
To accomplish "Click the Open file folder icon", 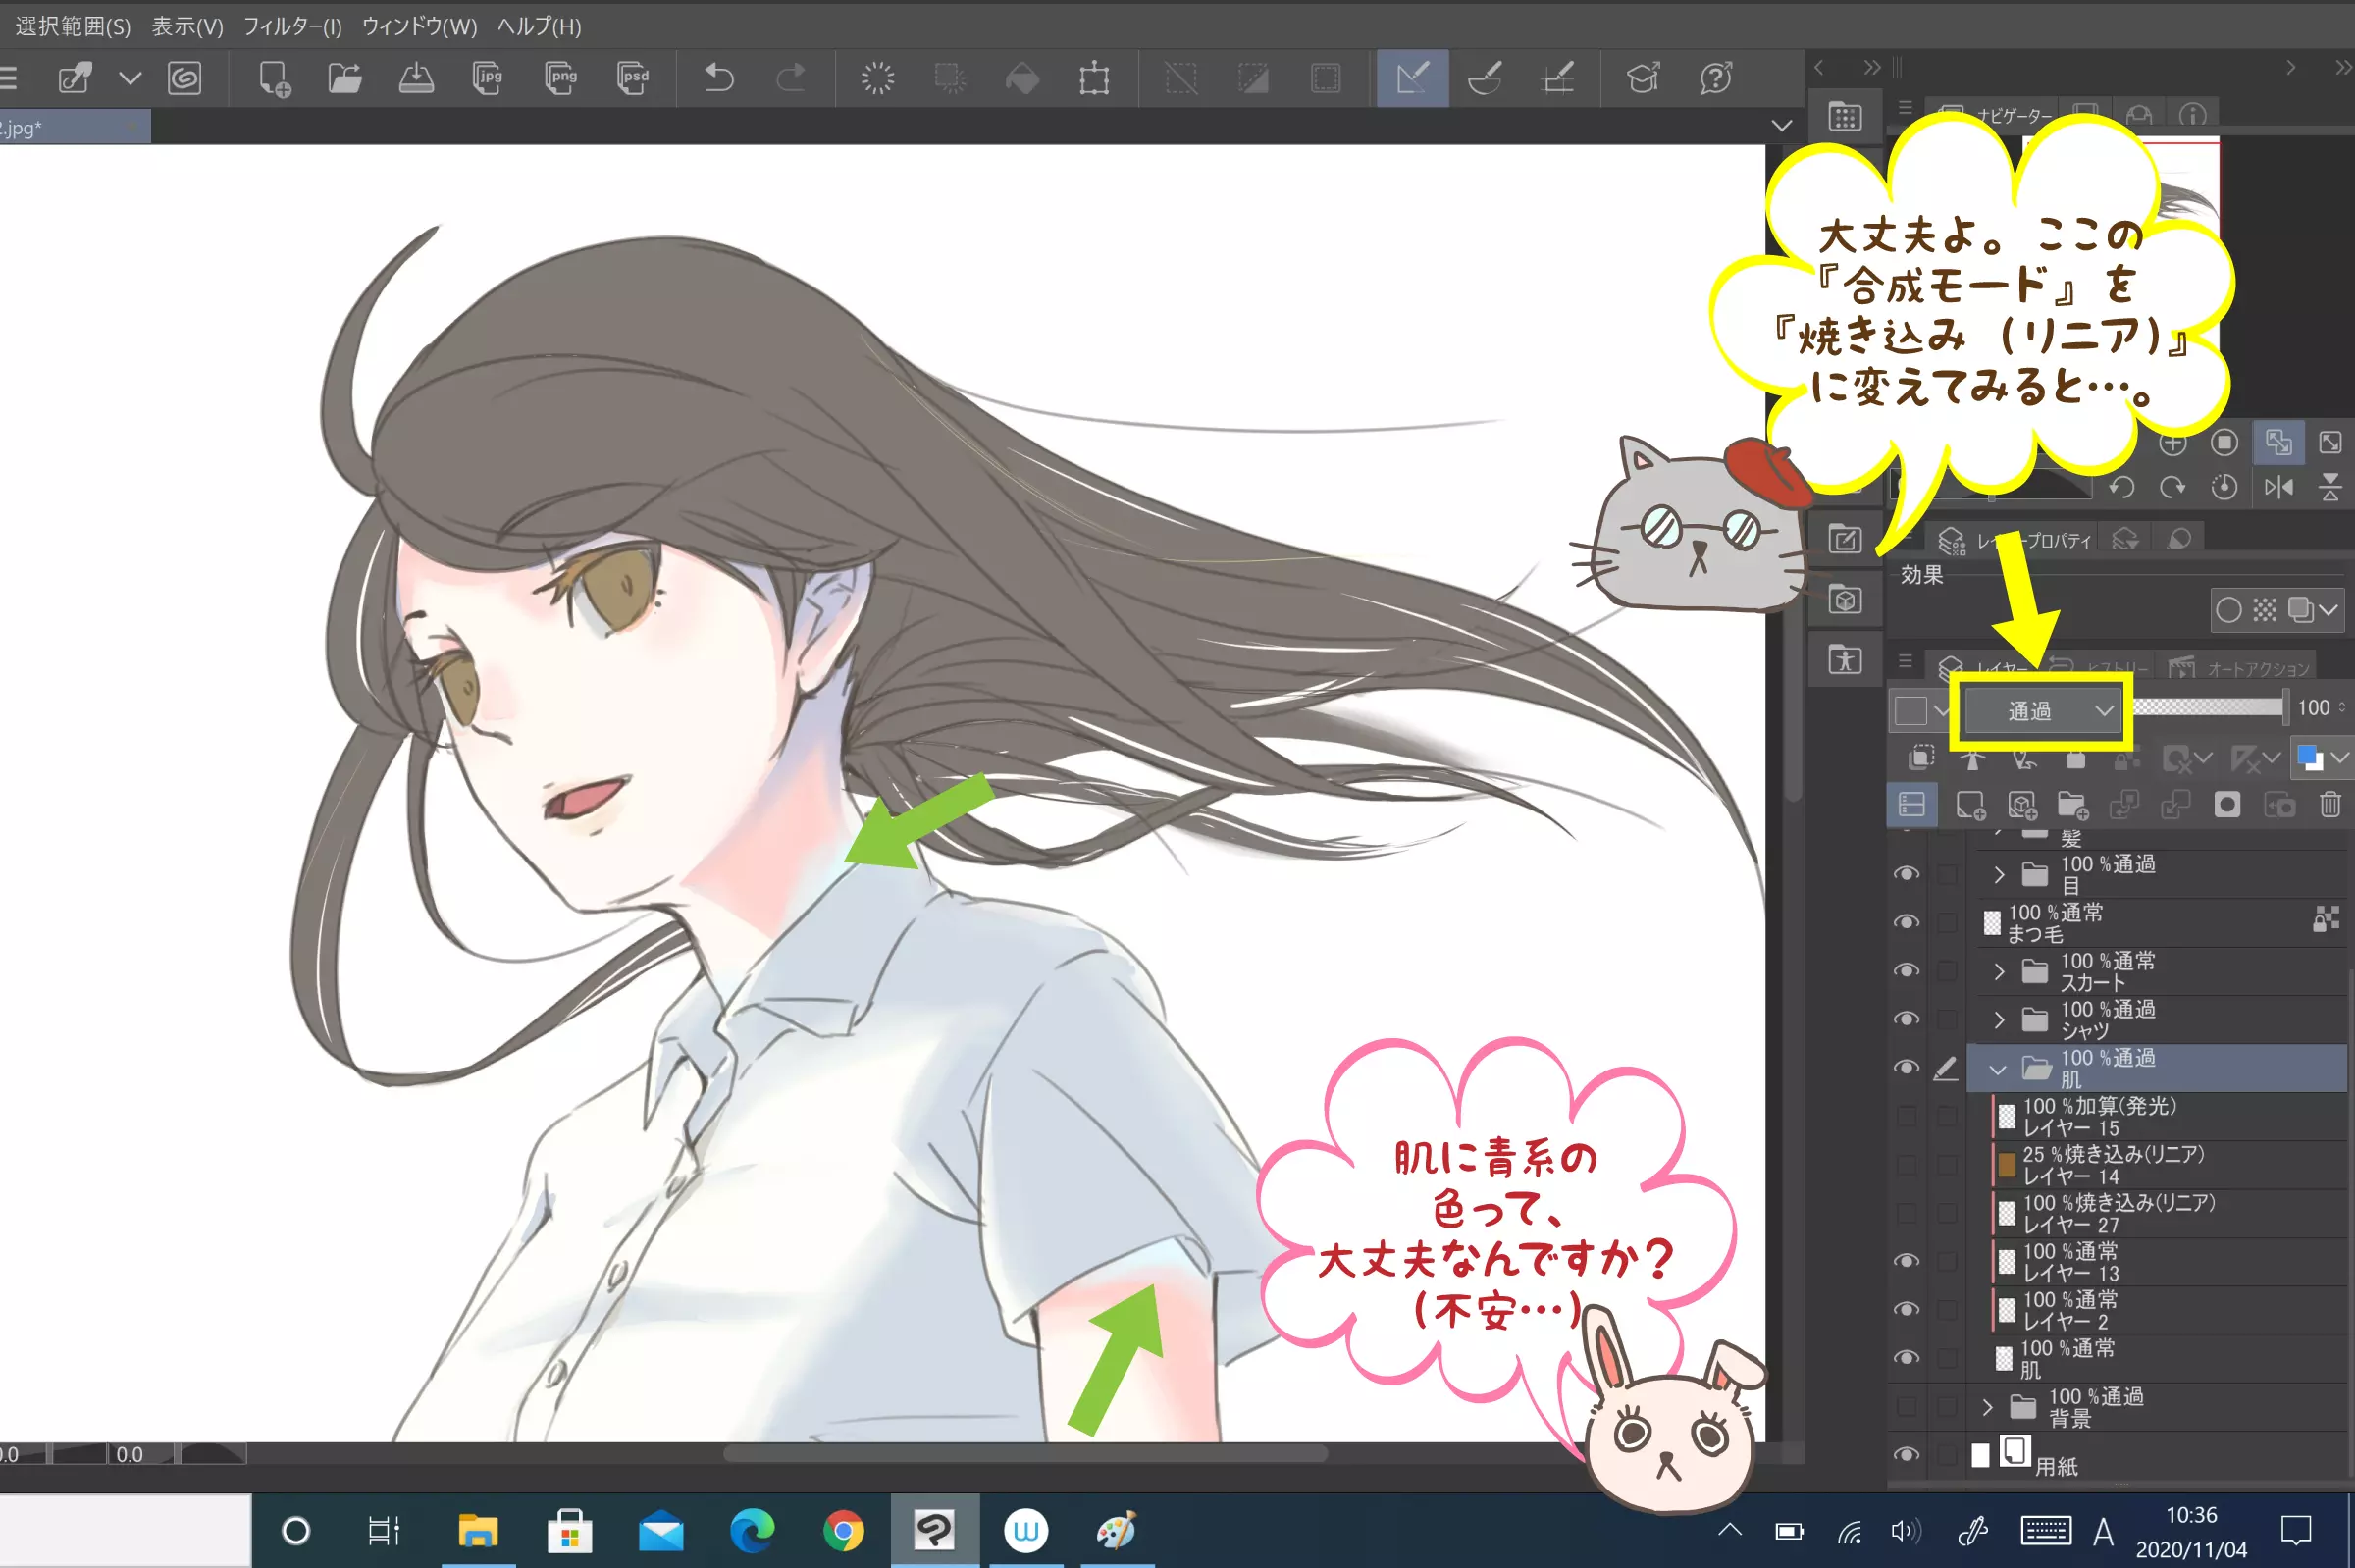I will tap(344, 78).
